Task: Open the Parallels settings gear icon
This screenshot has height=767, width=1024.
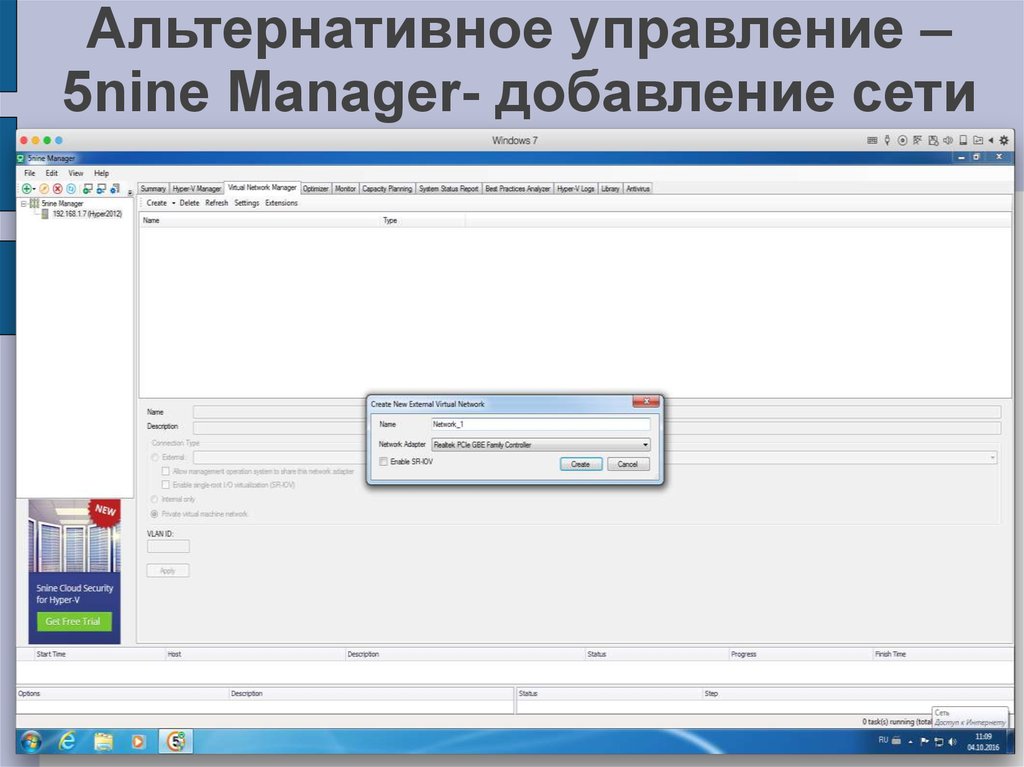Action: (1004, 140)
